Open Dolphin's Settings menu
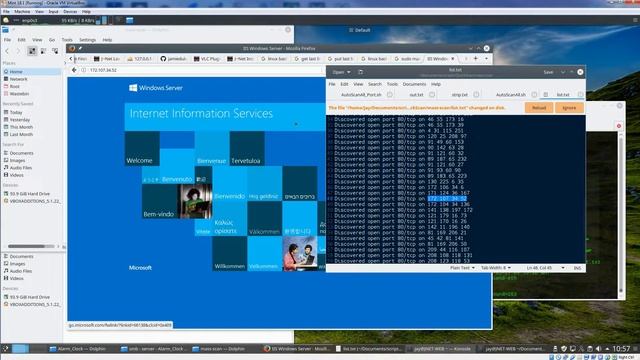The height and width of the screenshot is (360, 640). pos(87,40)
